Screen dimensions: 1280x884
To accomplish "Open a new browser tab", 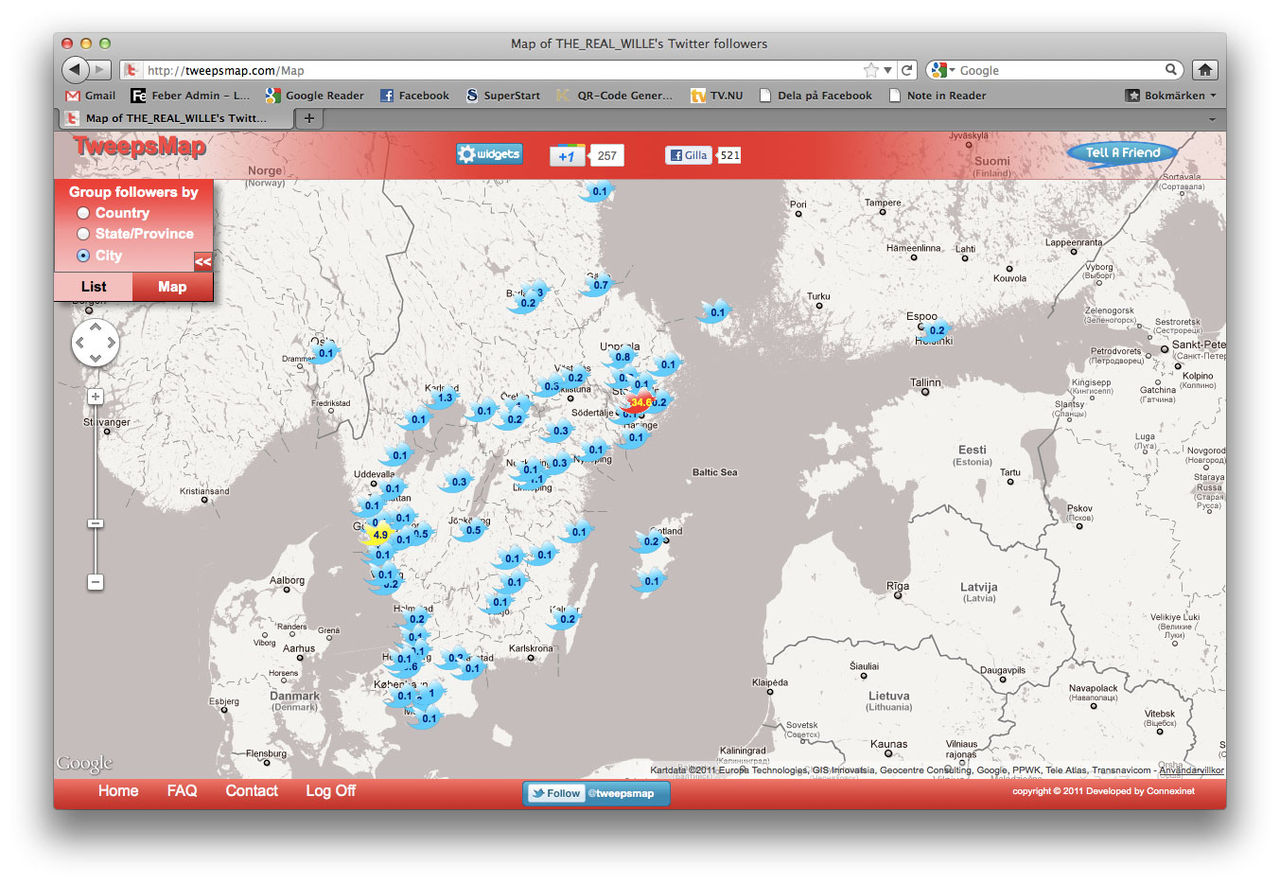I will point(309,118).
